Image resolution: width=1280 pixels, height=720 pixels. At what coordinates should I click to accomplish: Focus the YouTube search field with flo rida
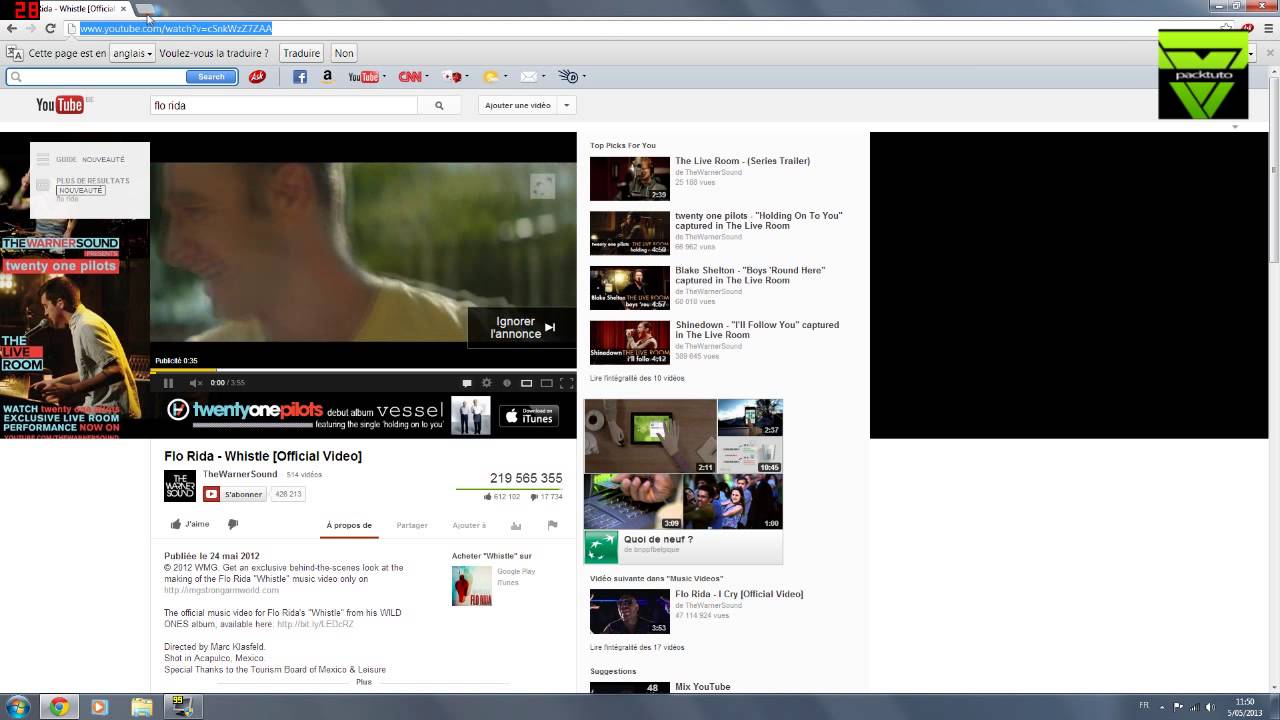click(x=284, y=105)
